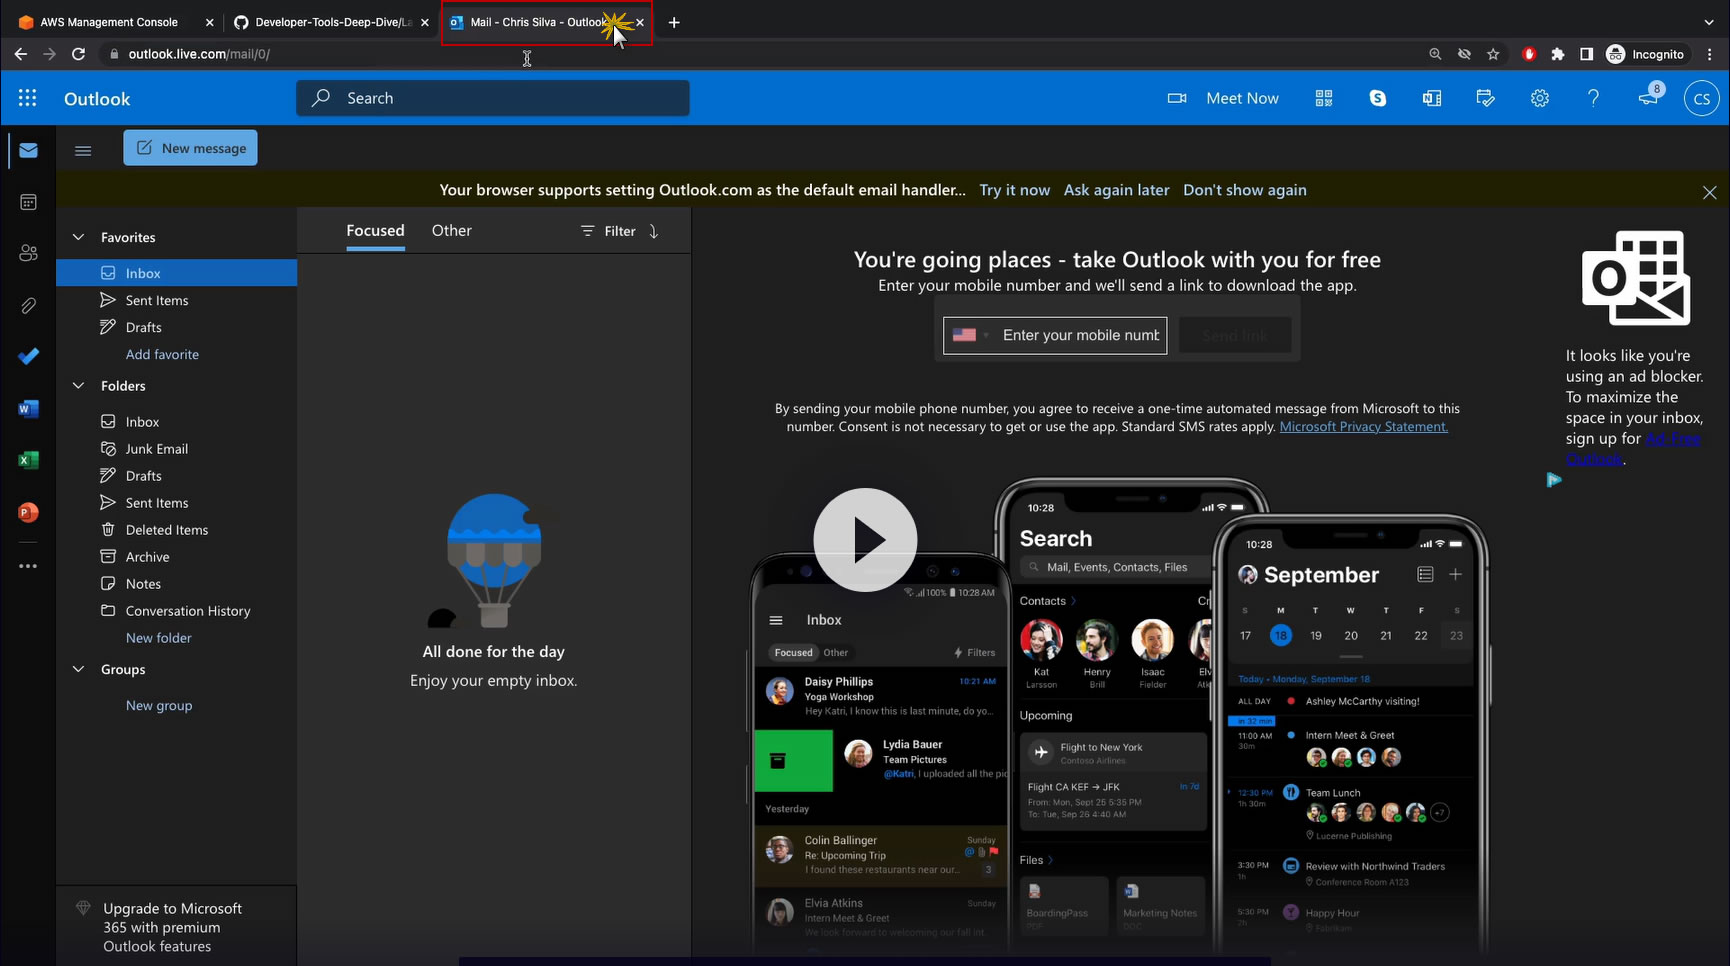Open Skype from the Outlook header
This screenshot has width=1730, height=966.
[1378, 98]
